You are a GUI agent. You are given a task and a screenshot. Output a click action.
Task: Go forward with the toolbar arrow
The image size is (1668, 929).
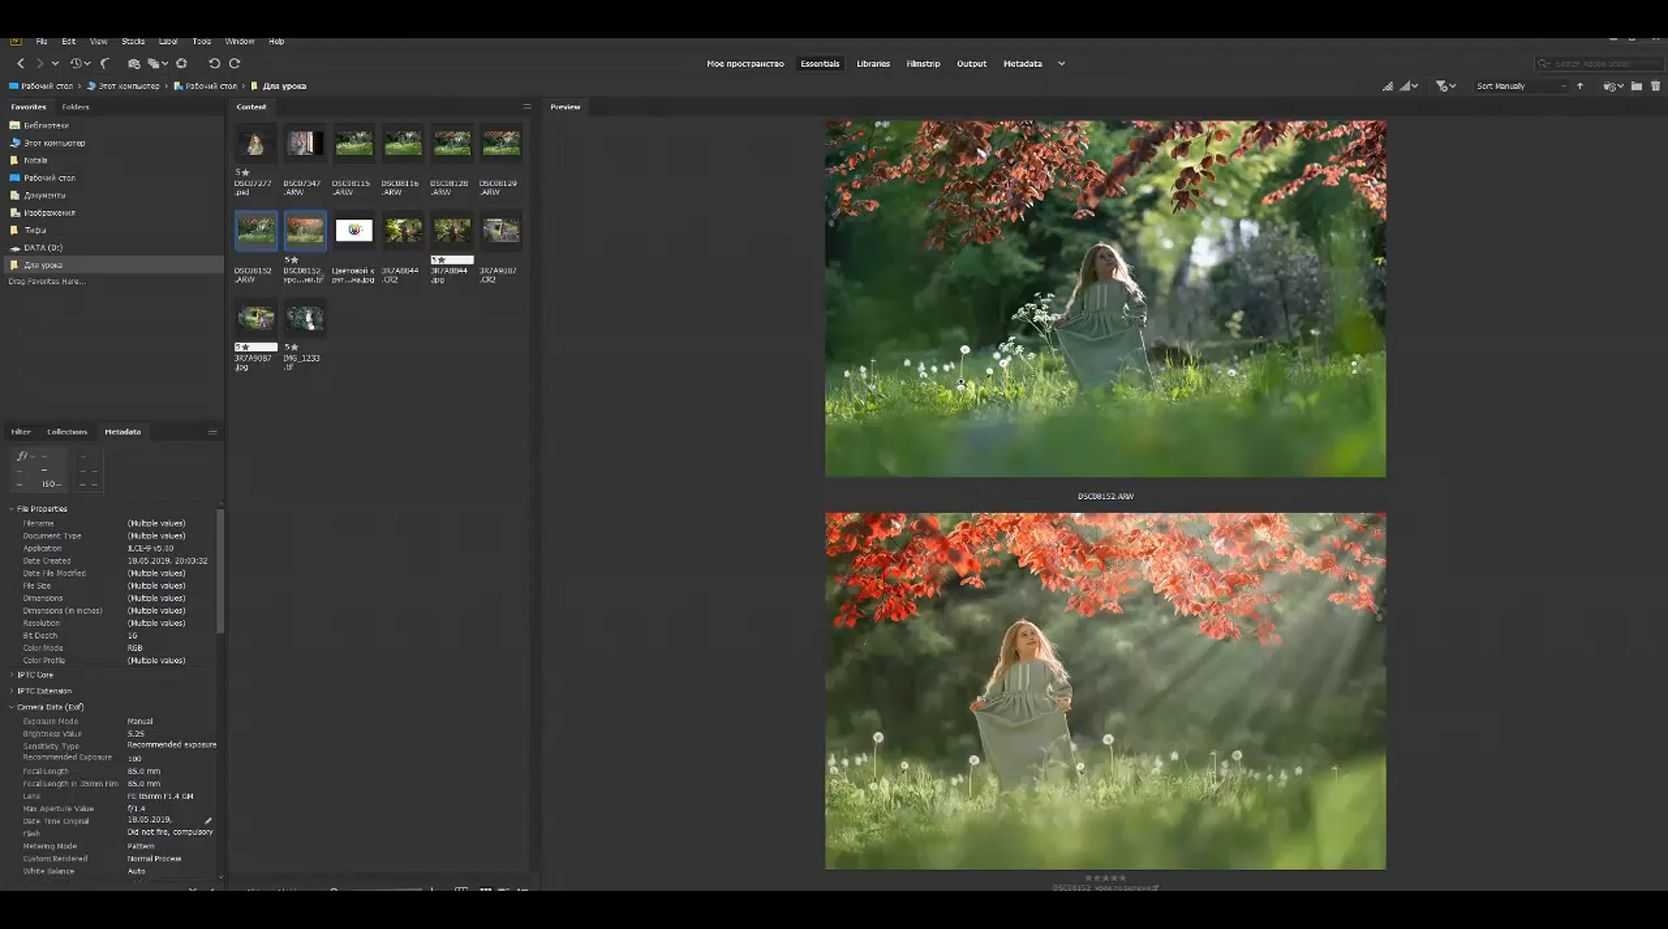pyautogui.click(x=40, y=63)
